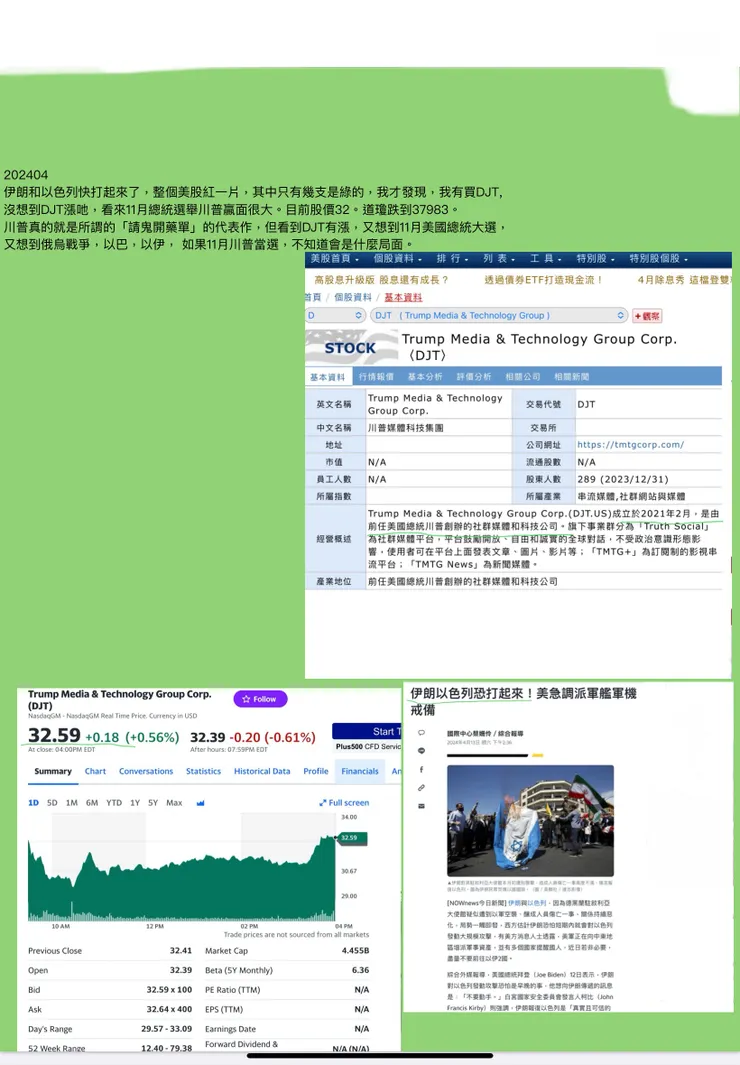Viewport: 740px width, 1065px height.
Task: Open the Historical Data tab
Action: (262, 772)
